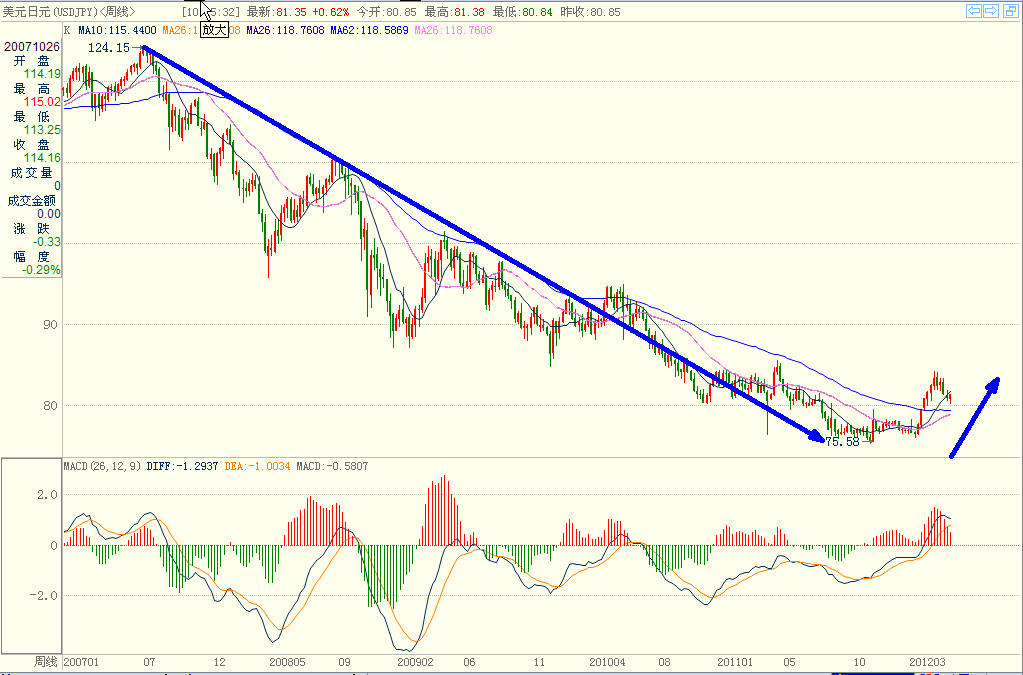Click the 201203 date on the time axis
The width and height of the screenshot is (1023, 675).
click(928, 663)
